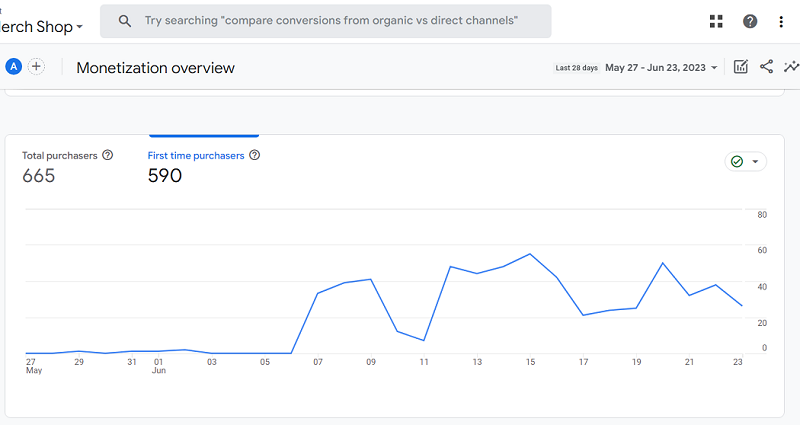Select the All Users 'A' segment badge
The image size is (800, 425).
pos(14,67)
